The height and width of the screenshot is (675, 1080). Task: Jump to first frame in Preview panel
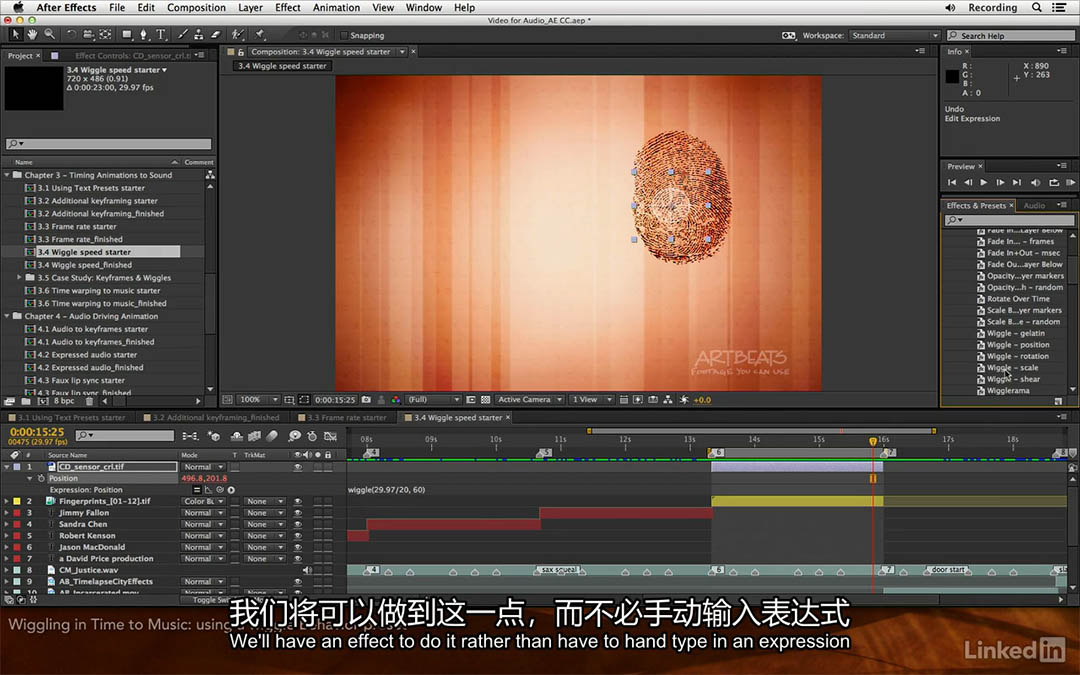pyautogui.click(x=952, y=183)
